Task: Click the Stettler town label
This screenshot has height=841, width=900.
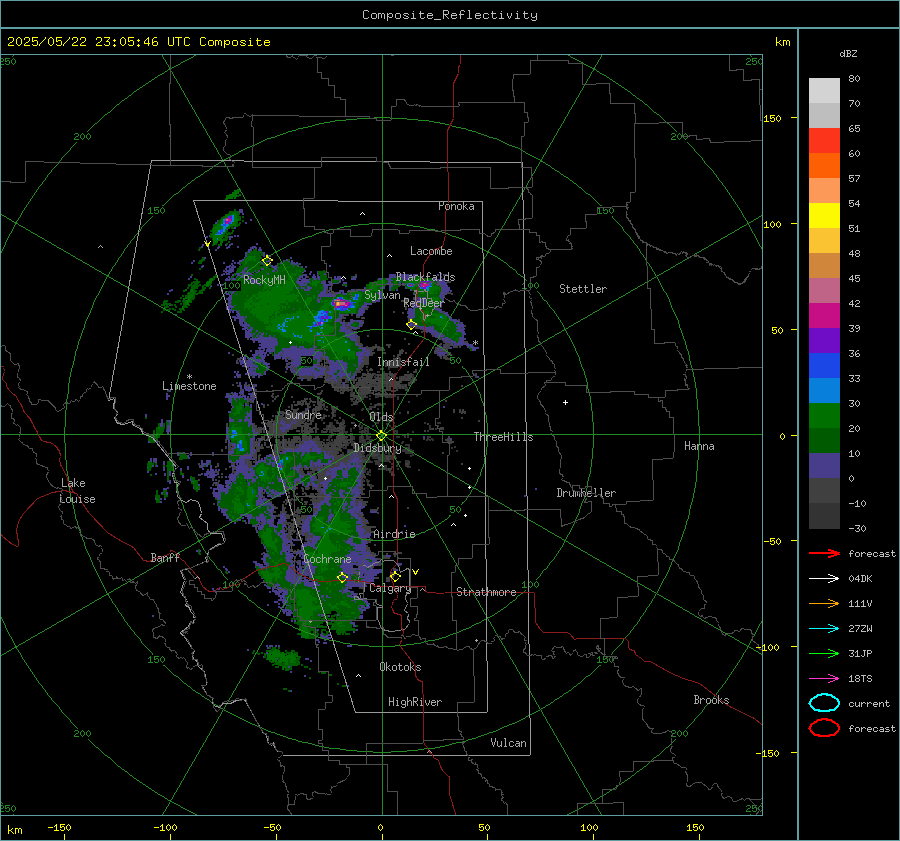Action: (583, 289)
